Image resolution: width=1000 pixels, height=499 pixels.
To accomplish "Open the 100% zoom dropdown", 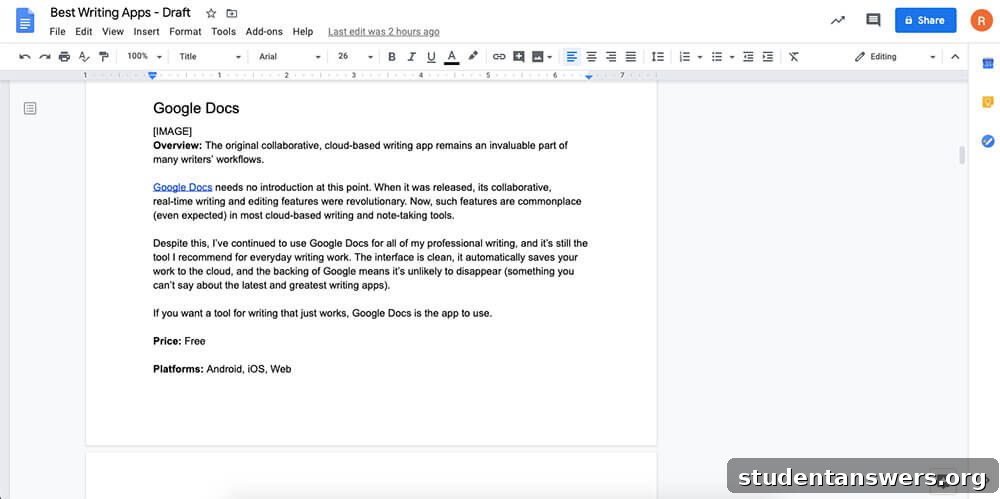I will tap(144, 57).
